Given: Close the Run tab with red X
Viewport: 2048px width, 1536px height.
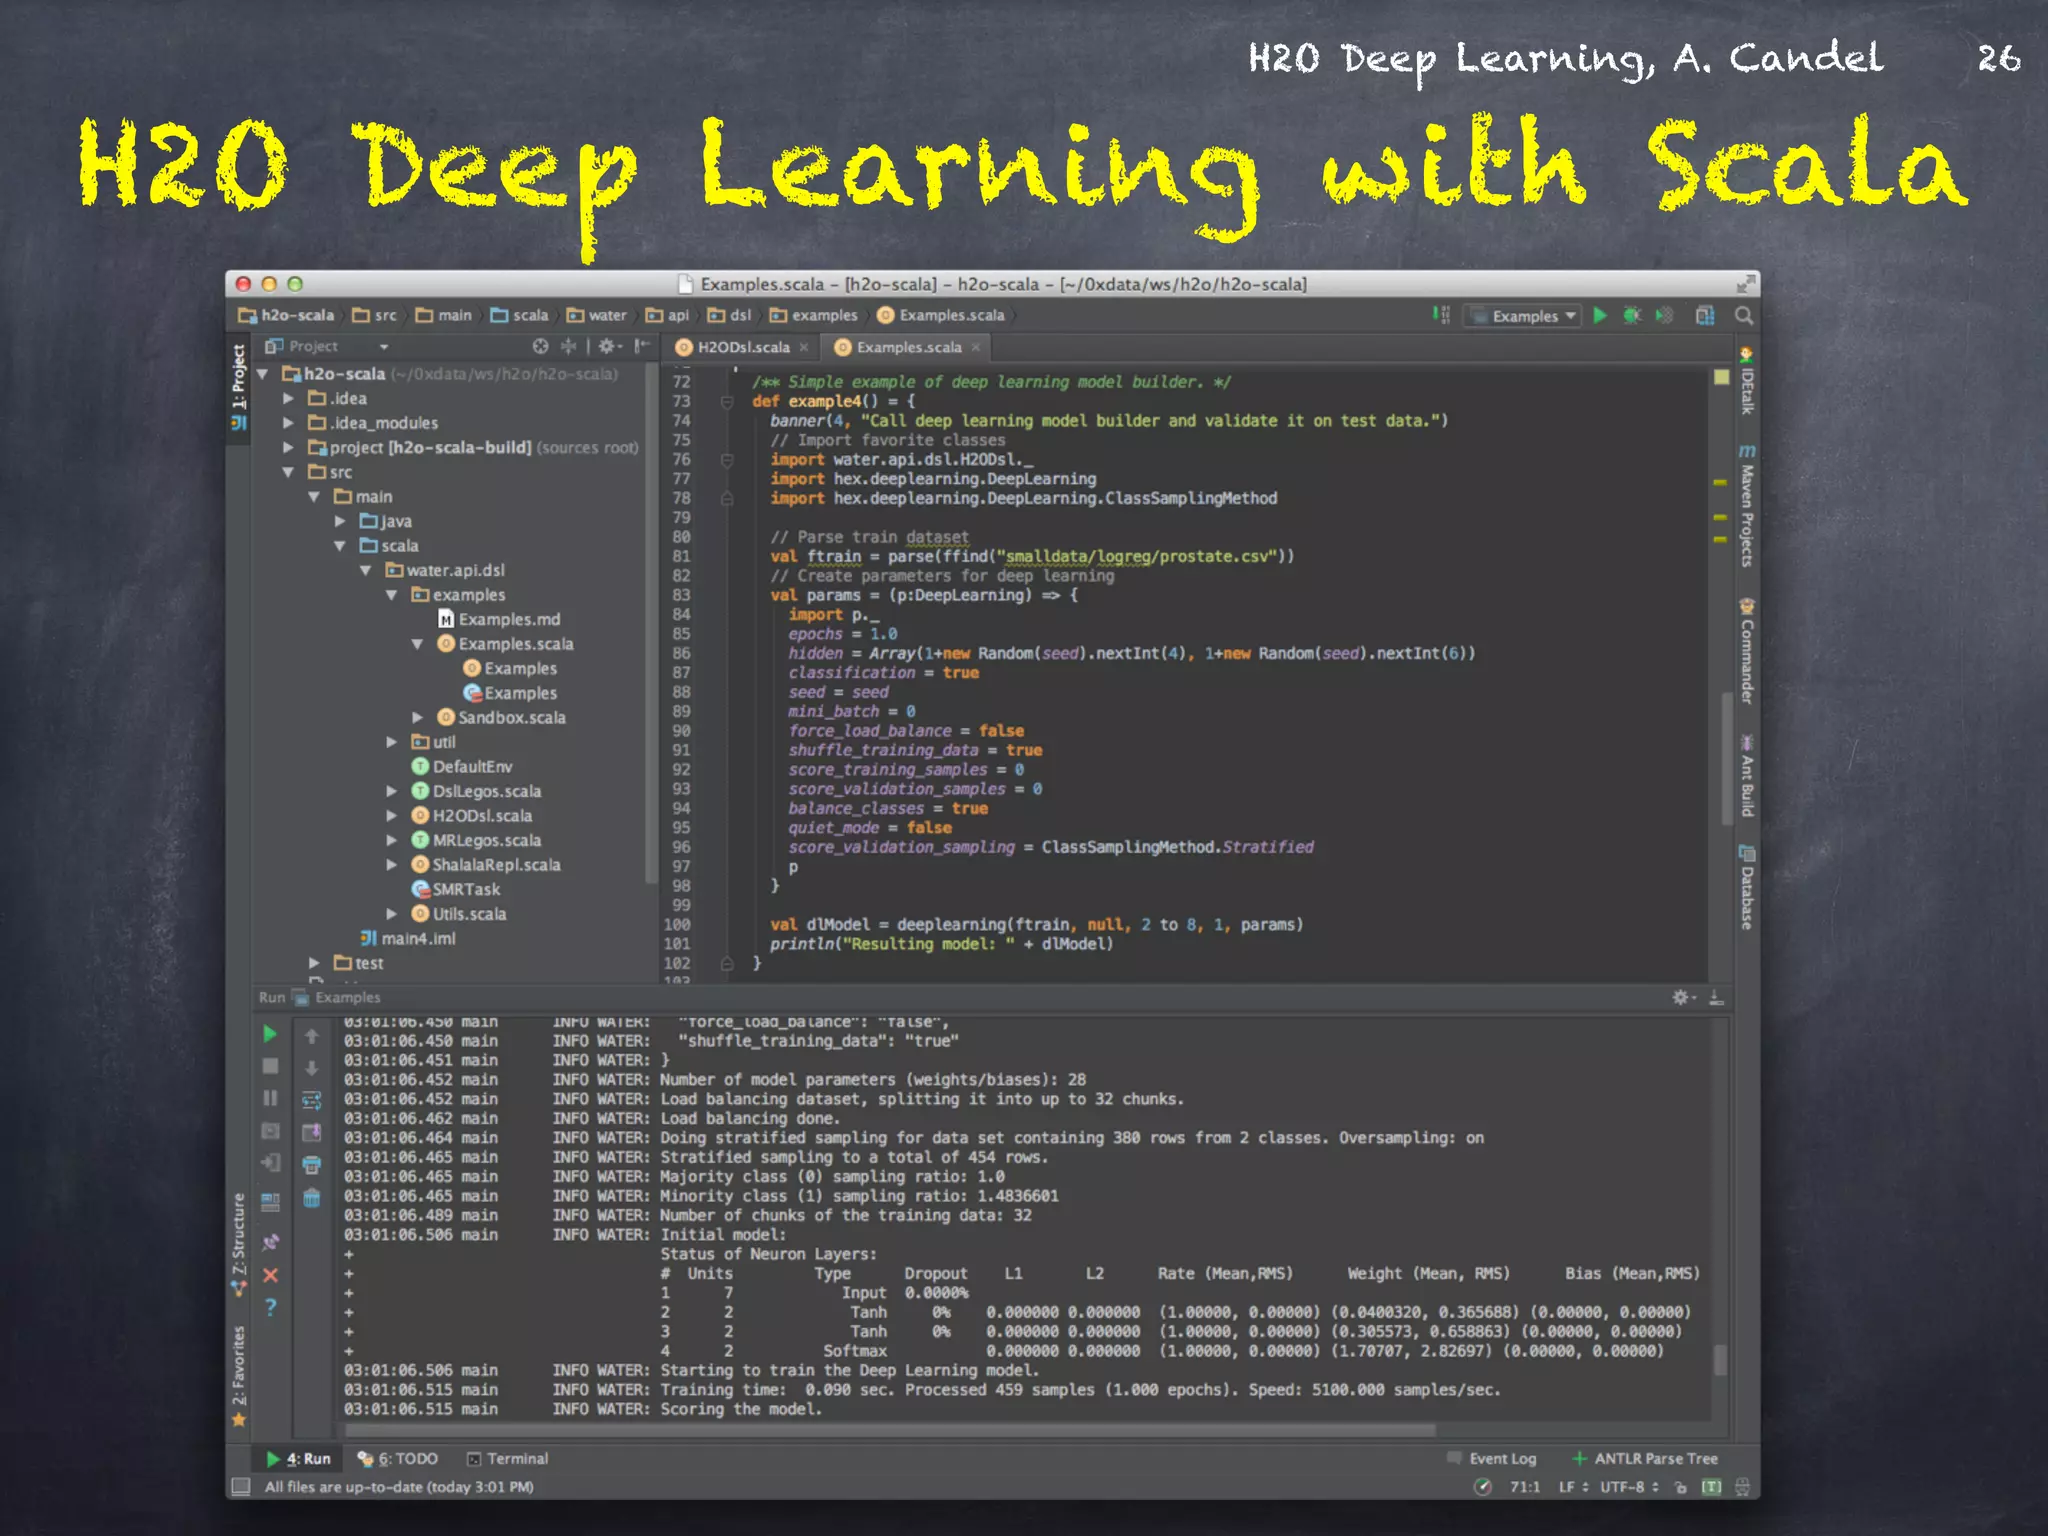Looking at the screenshot, I should point(270,1275).
